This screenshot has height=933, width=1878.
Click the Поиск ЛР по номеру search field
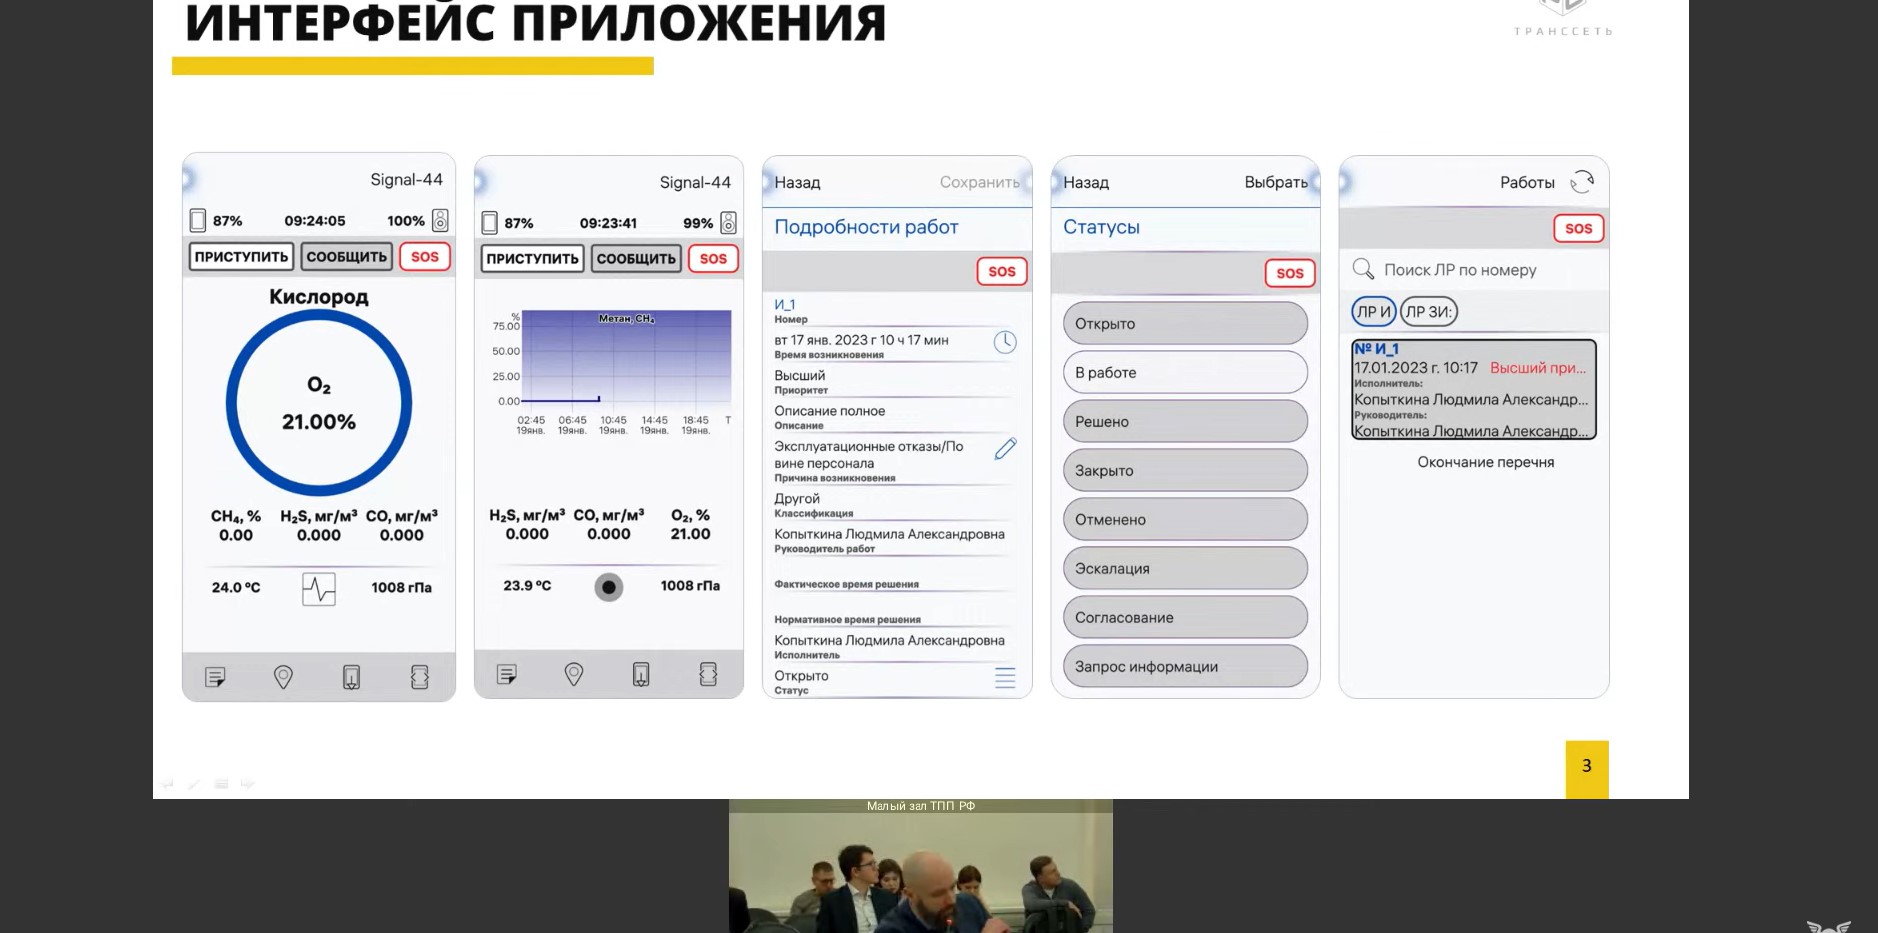pyautogui.click(x=1474, y=270)
